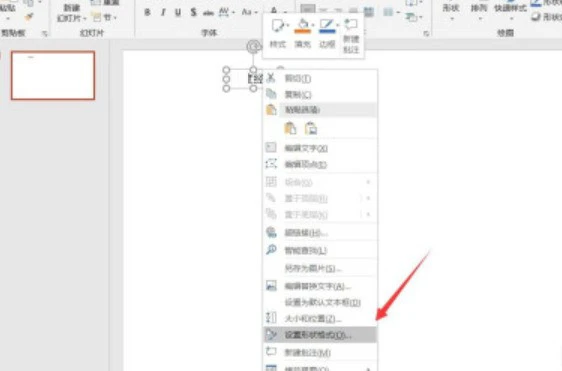Viewport: 562px width, 371px height.
Task: Open paragraph group dialog launcher
Action: [426, 34]
